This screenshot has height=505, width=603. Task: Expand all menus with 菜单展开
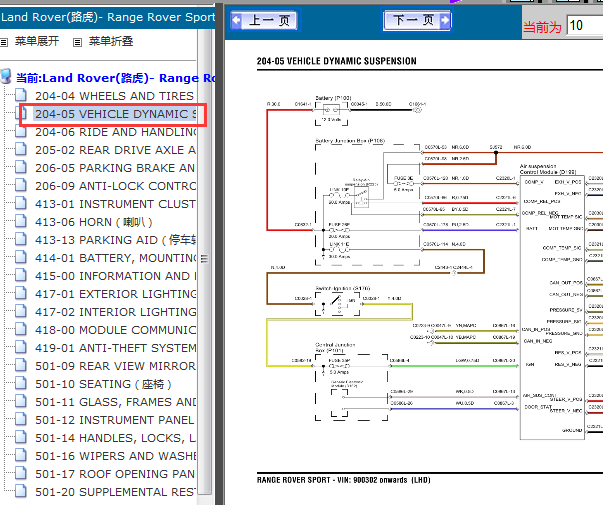click(x=37, y=41)
